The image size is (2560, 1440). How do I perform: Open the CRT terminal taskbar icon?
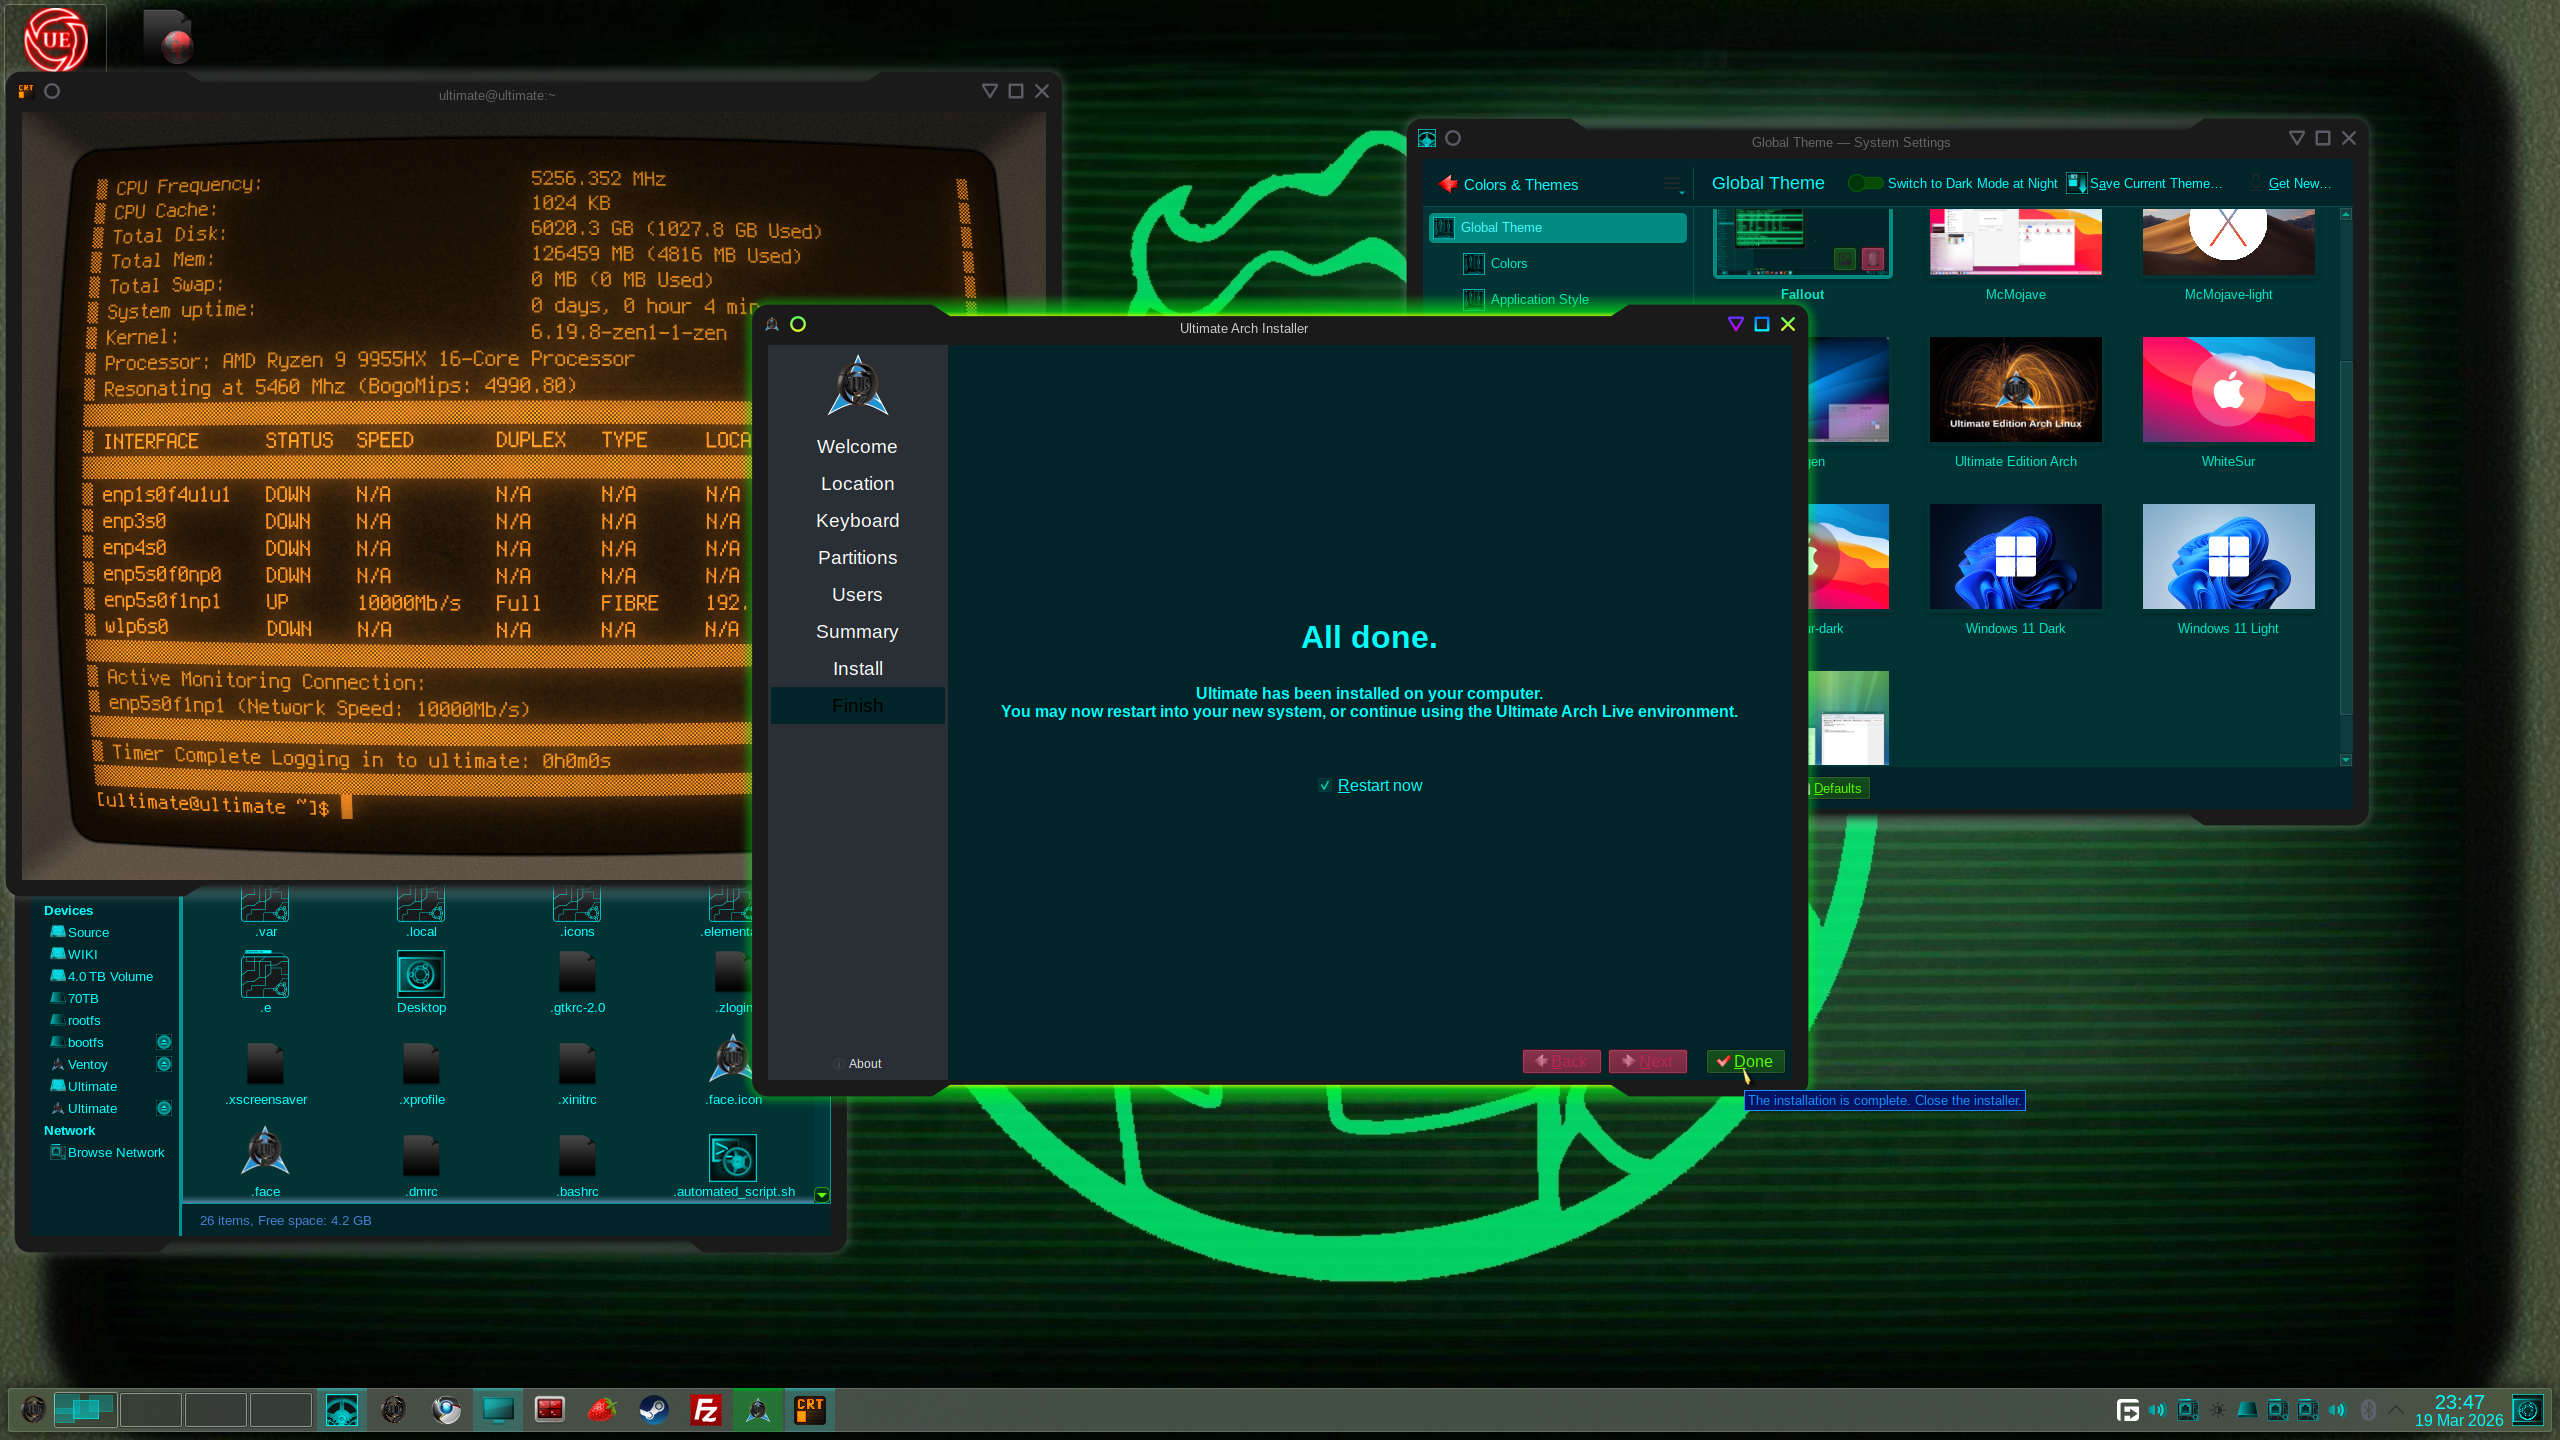point(810,1410)
